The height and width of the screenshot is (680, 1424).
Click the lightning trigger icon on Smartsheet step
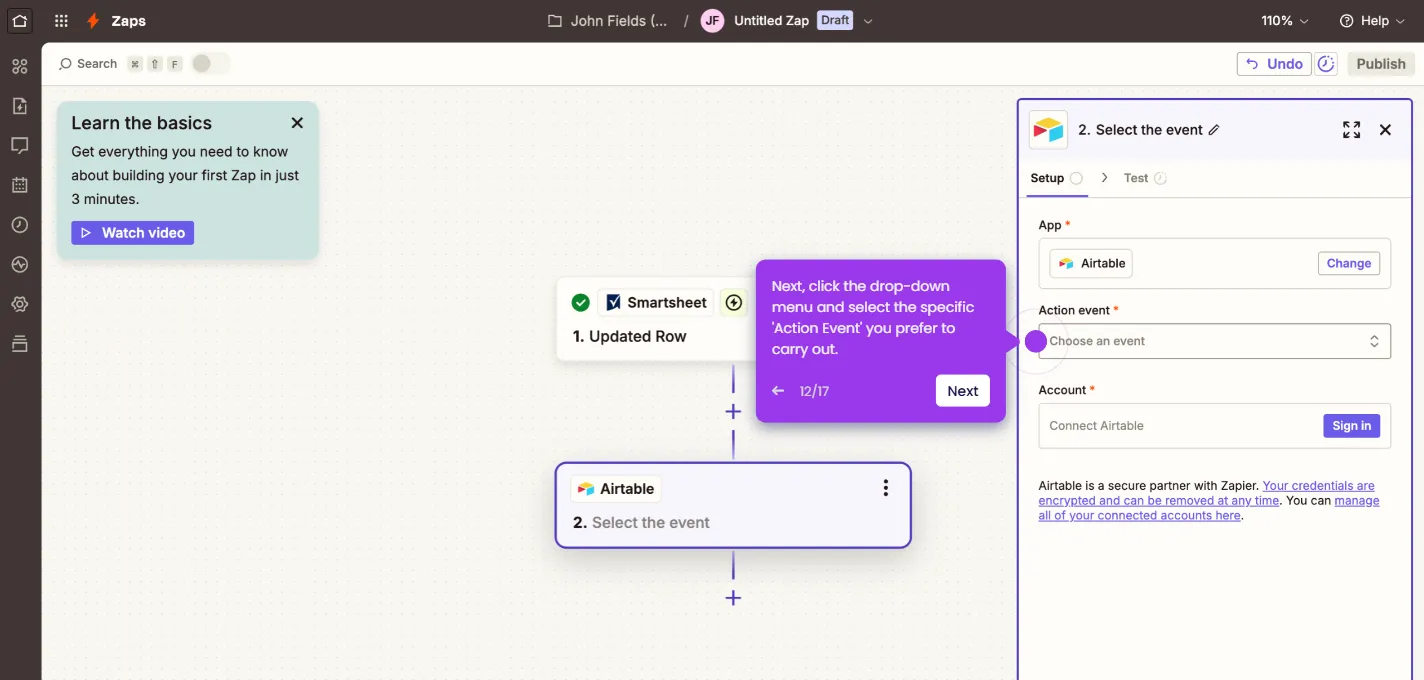pos(734,303)
